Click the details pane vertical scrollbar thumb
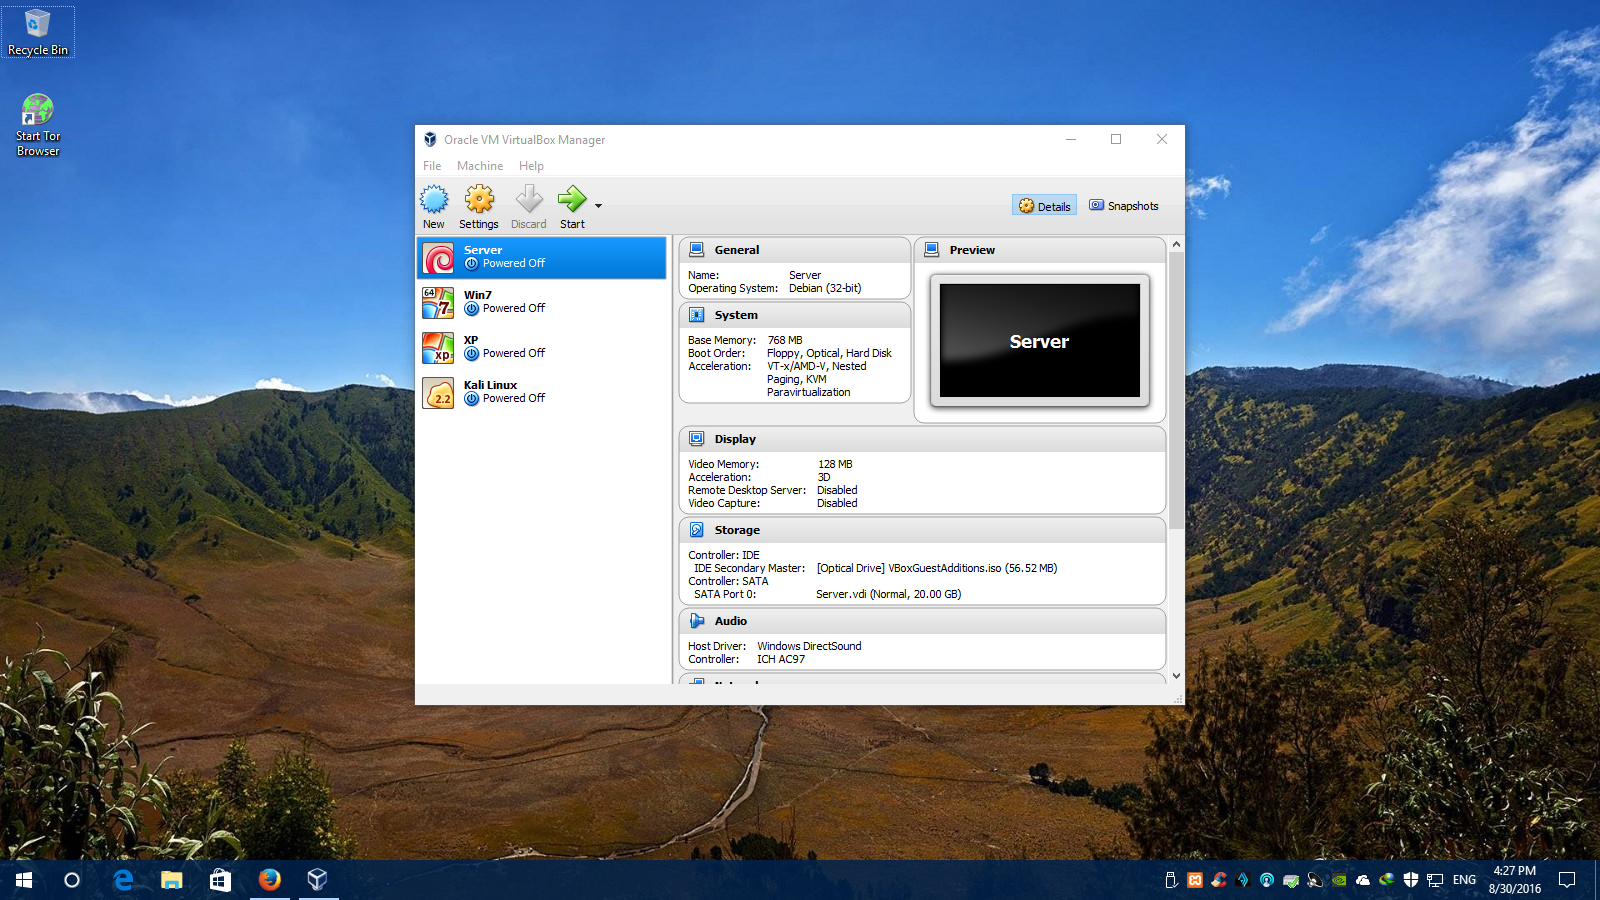The height and width of the screenshot is (900, 1600). [x=1176, y=390]
